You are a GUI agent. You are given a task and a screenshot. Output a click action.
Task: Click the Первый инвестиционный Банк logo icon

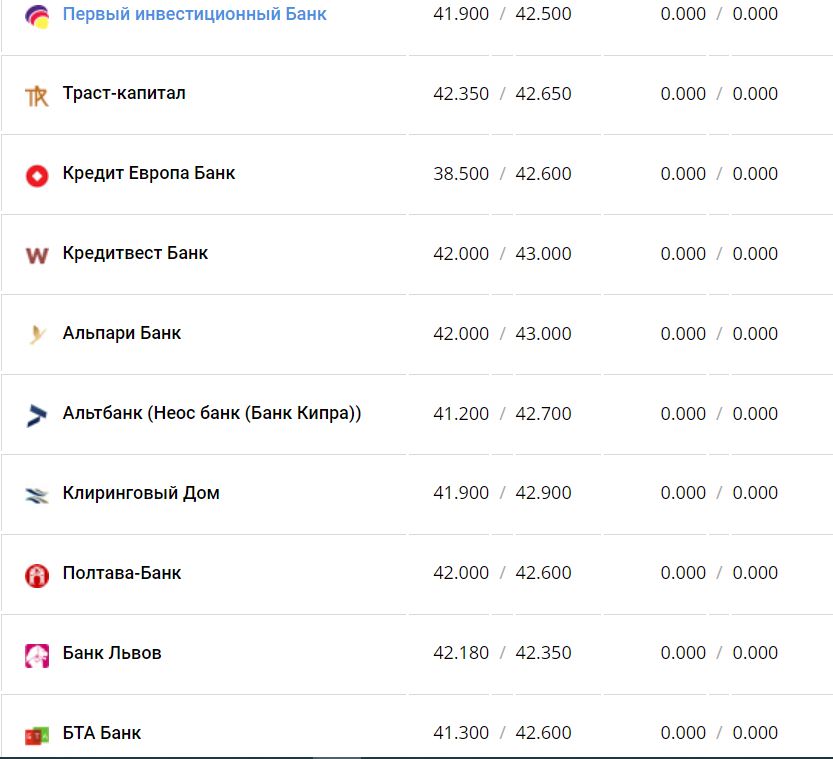tap(37, 16)
